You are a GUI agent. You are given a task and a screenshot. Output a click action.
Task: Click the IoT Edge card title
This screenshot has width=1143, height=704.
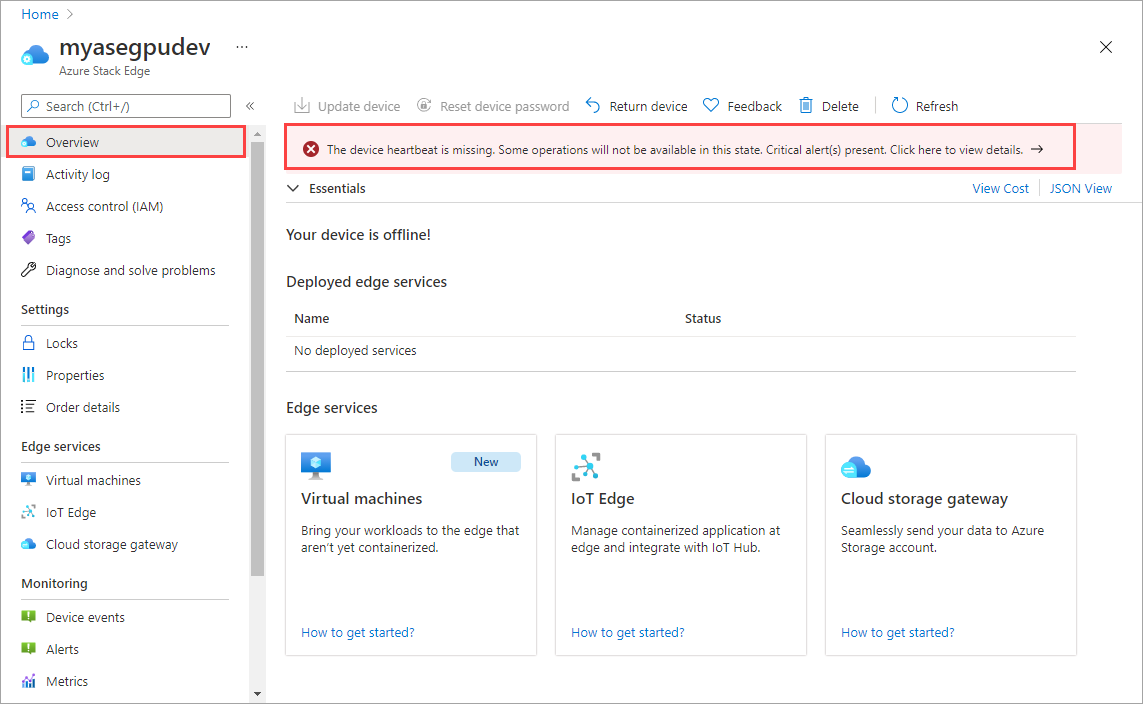[602, 498]
